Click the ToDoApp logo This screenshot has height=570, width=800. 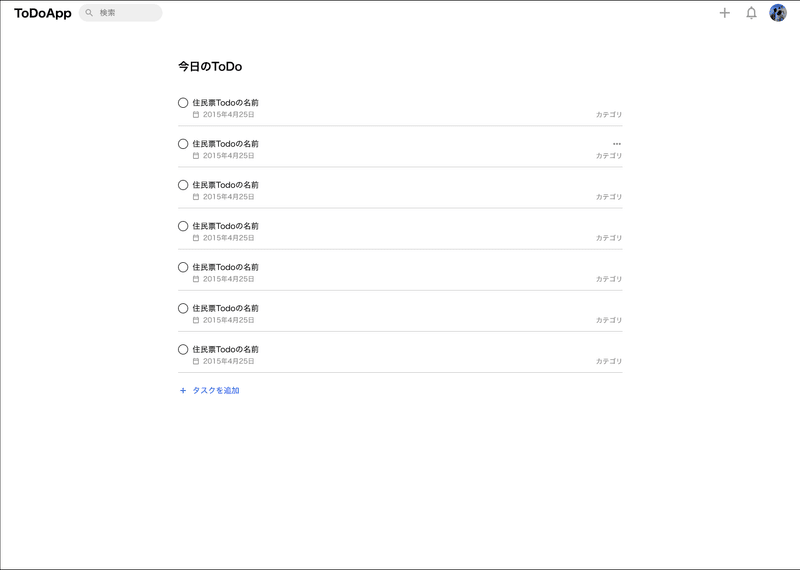pyautogui.click(x=43, y=13)
